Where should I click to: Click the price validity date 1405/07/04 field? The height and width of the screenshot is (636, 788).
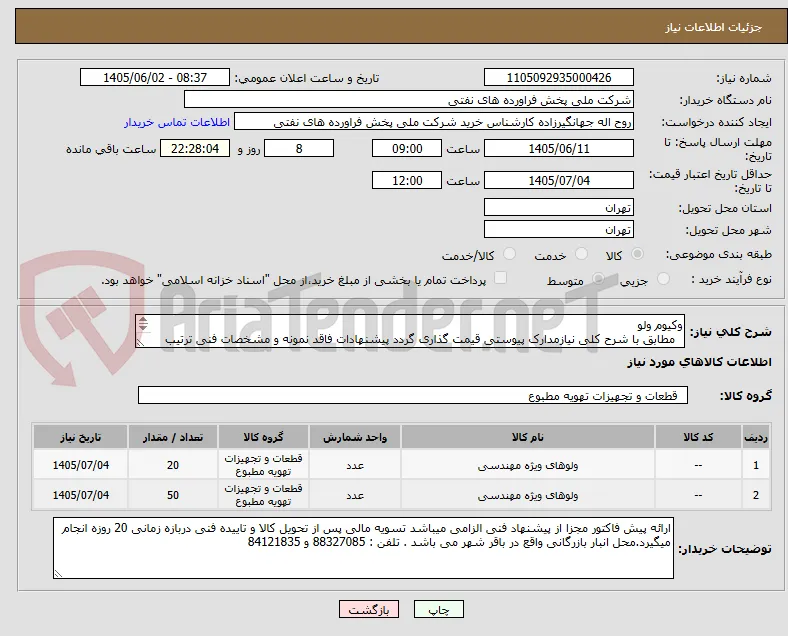[559, 180]
